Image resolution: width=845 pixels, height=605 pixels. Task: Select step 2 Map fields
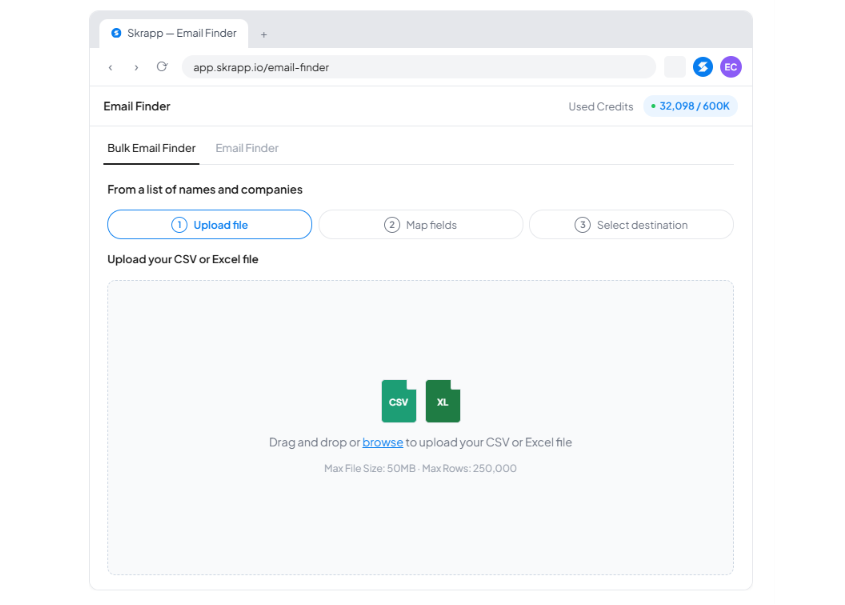tap(420, 225)
